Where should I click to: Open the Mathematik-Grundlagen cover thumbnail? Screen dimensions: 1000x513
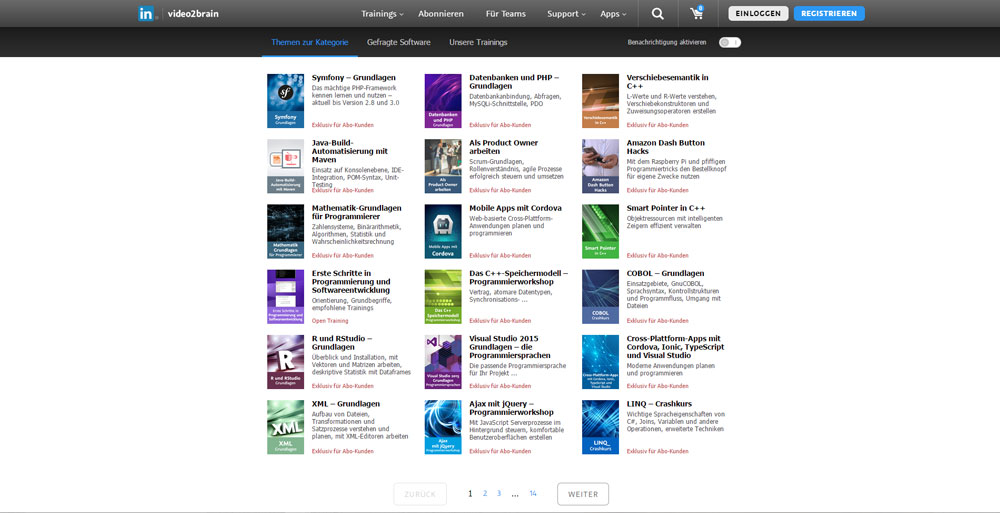285,231
